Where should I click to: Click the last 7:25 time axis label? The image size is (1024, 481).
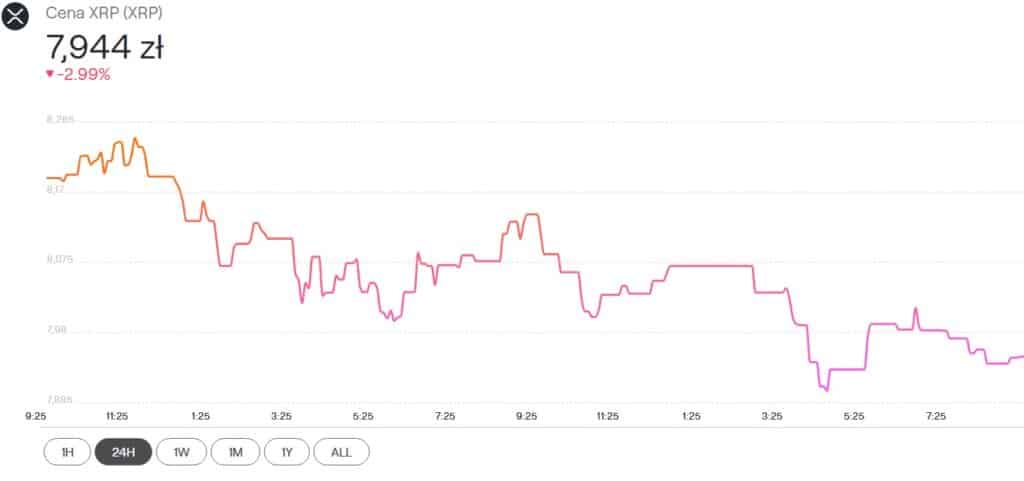point(936,416)
